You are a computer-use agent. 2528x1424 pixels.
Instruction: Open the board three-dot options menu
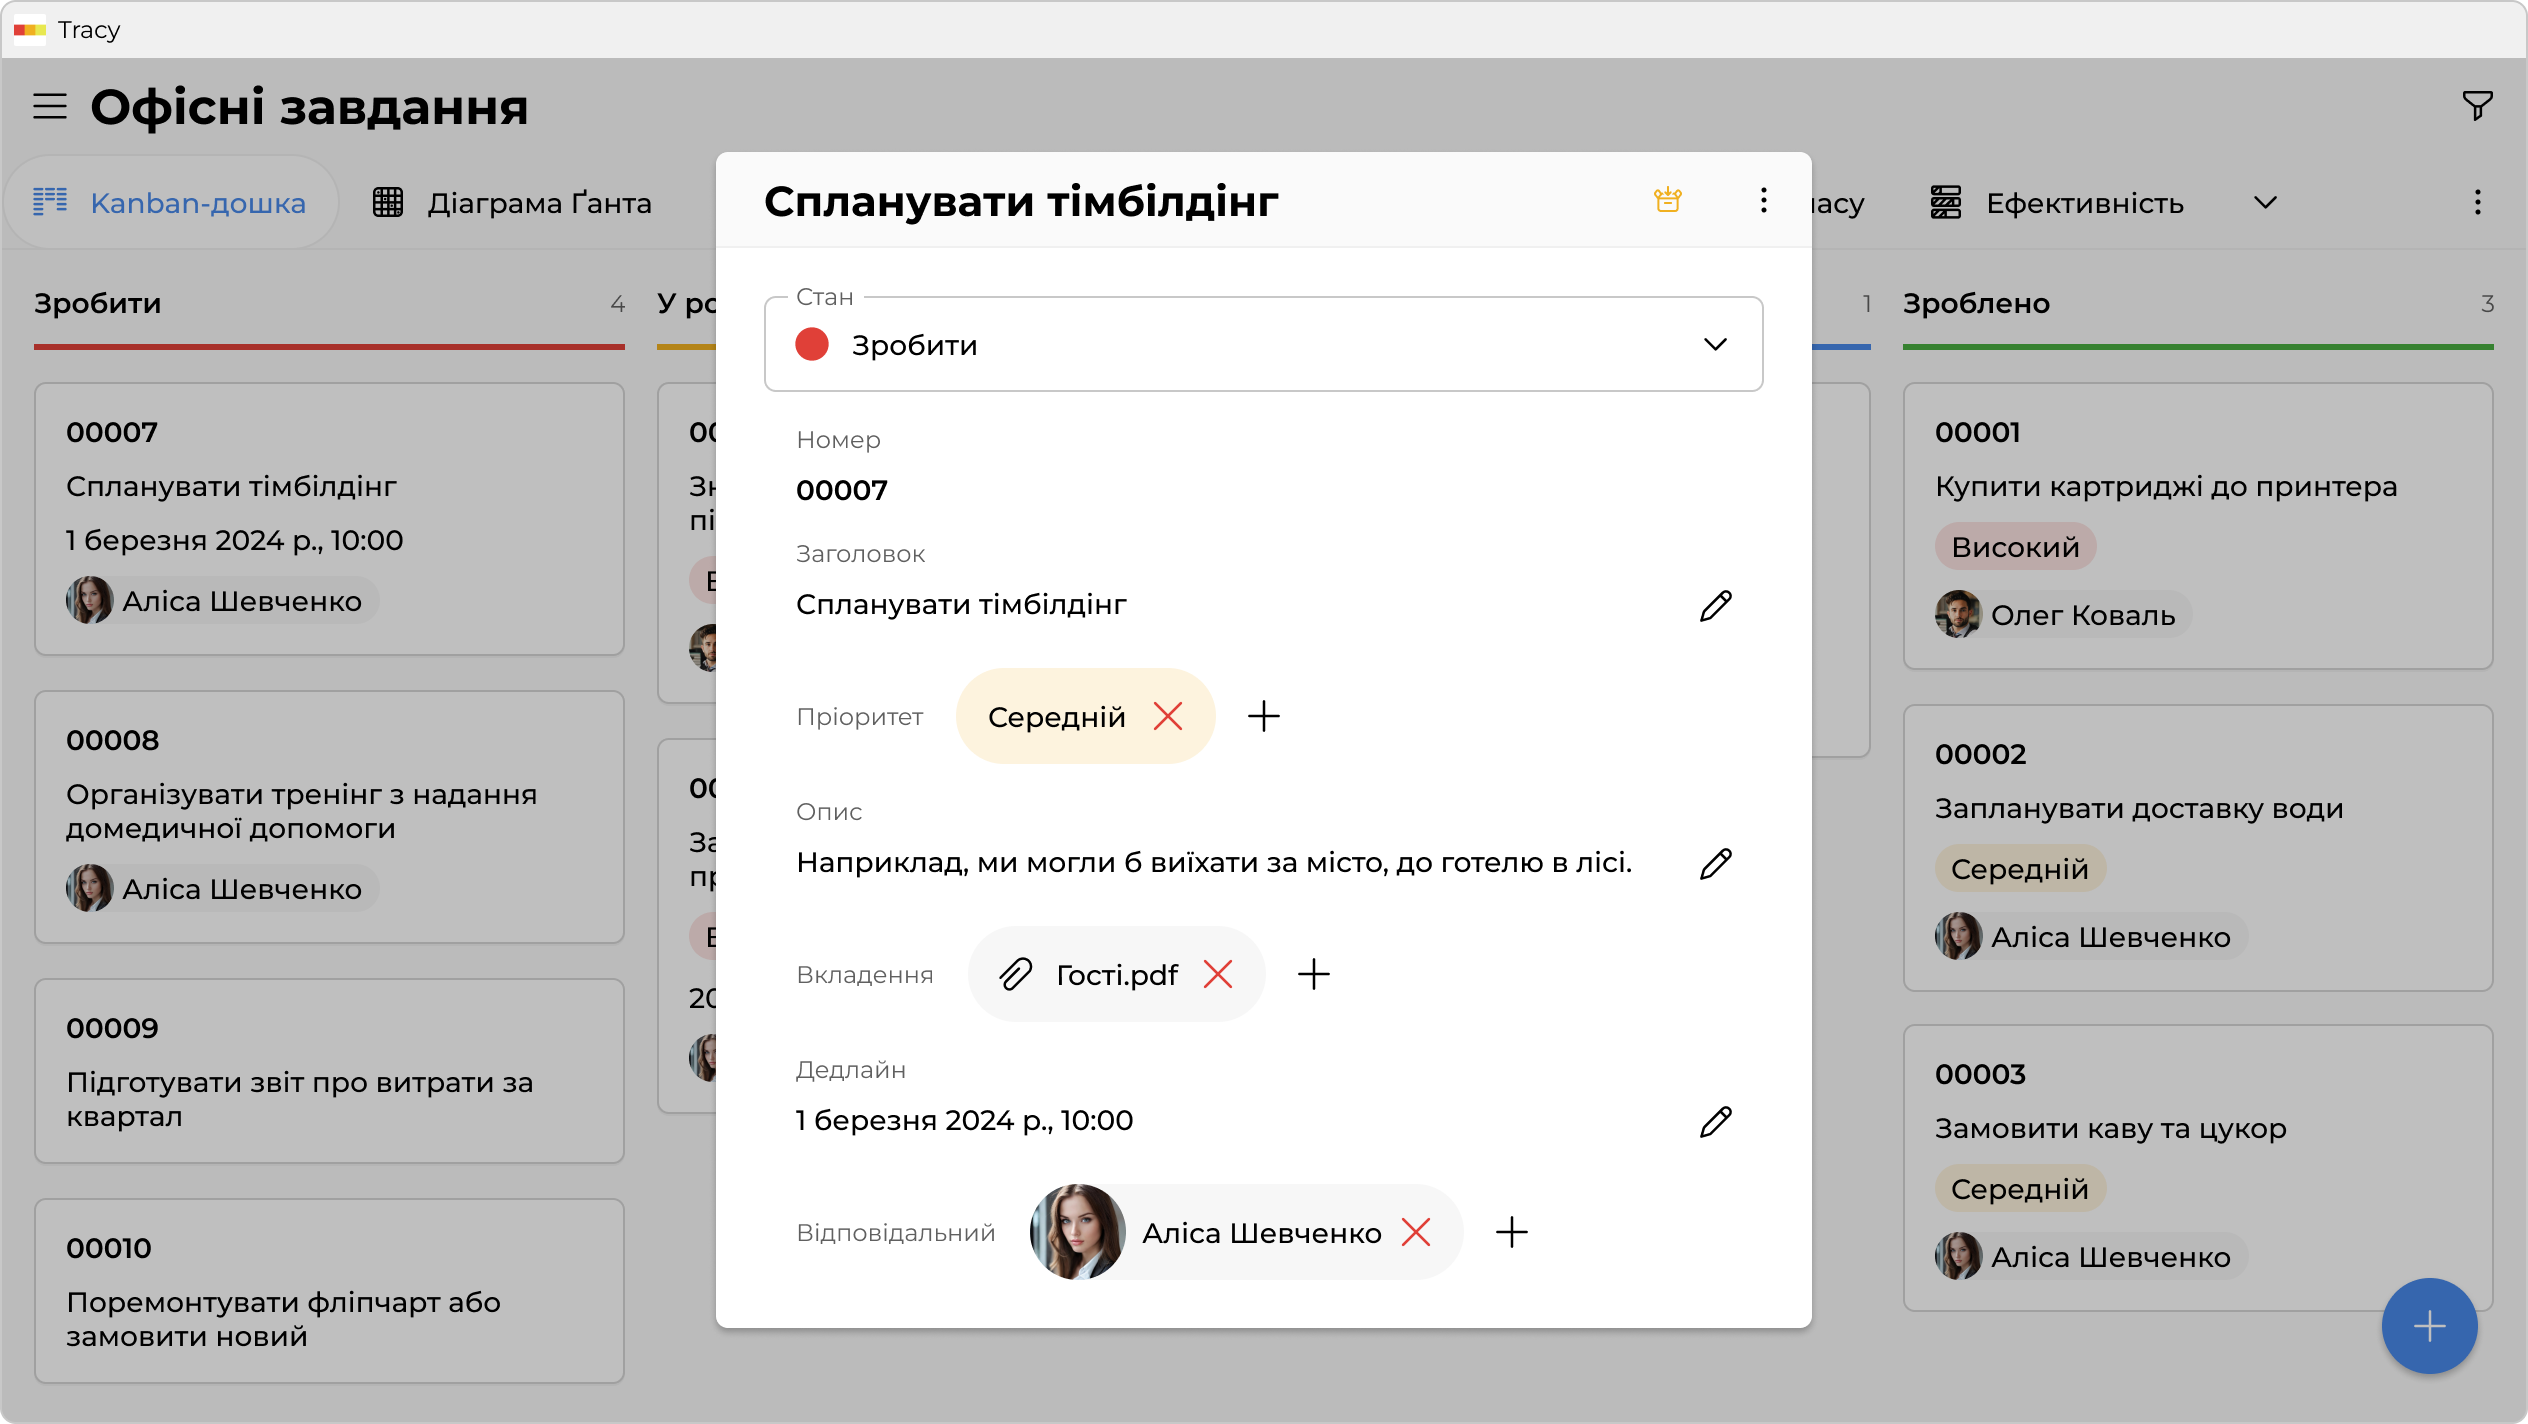[x=2477, y=203]
